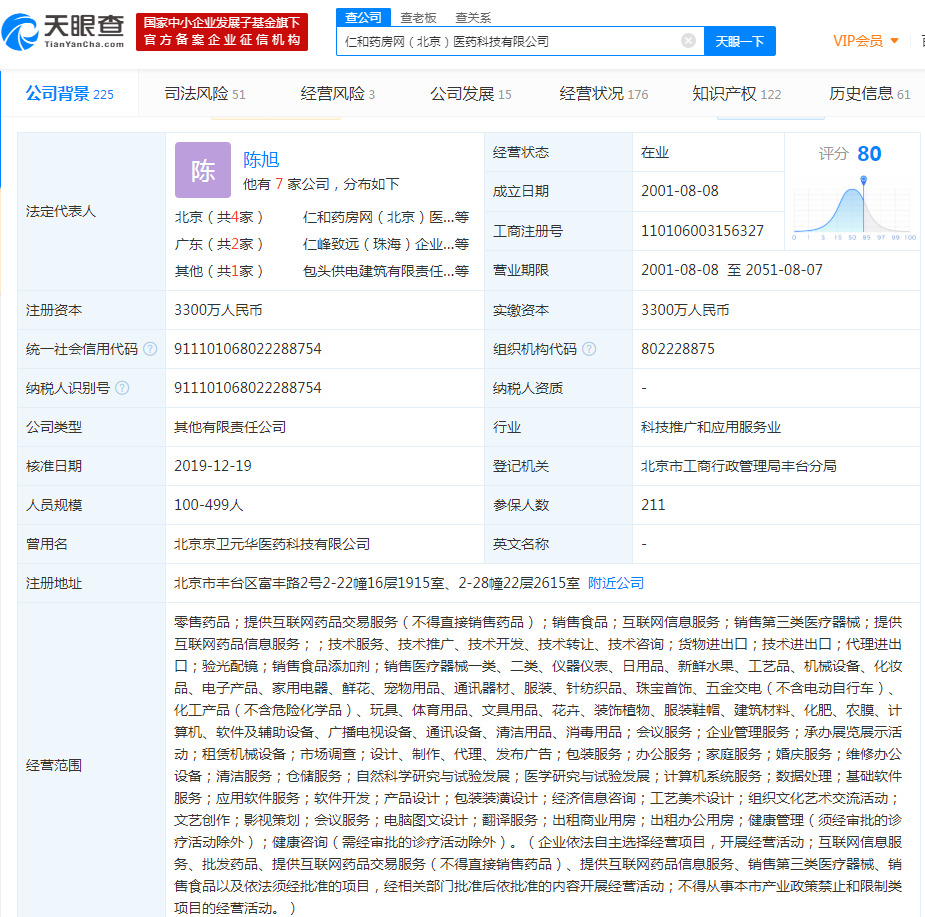Select 工商注册号 value 110106003156327
Image resolution: width=925 pixels, height=917 pixels.
702,231
